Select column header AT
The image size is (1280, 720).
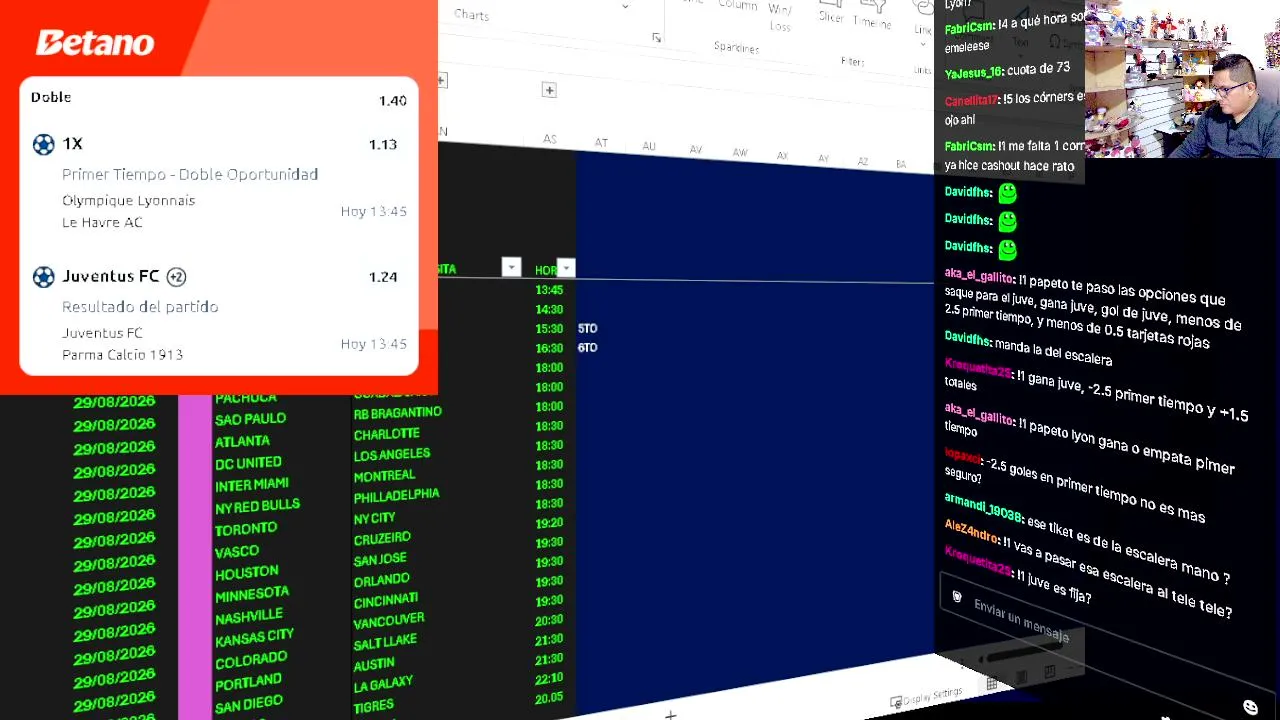click(601, 143)
